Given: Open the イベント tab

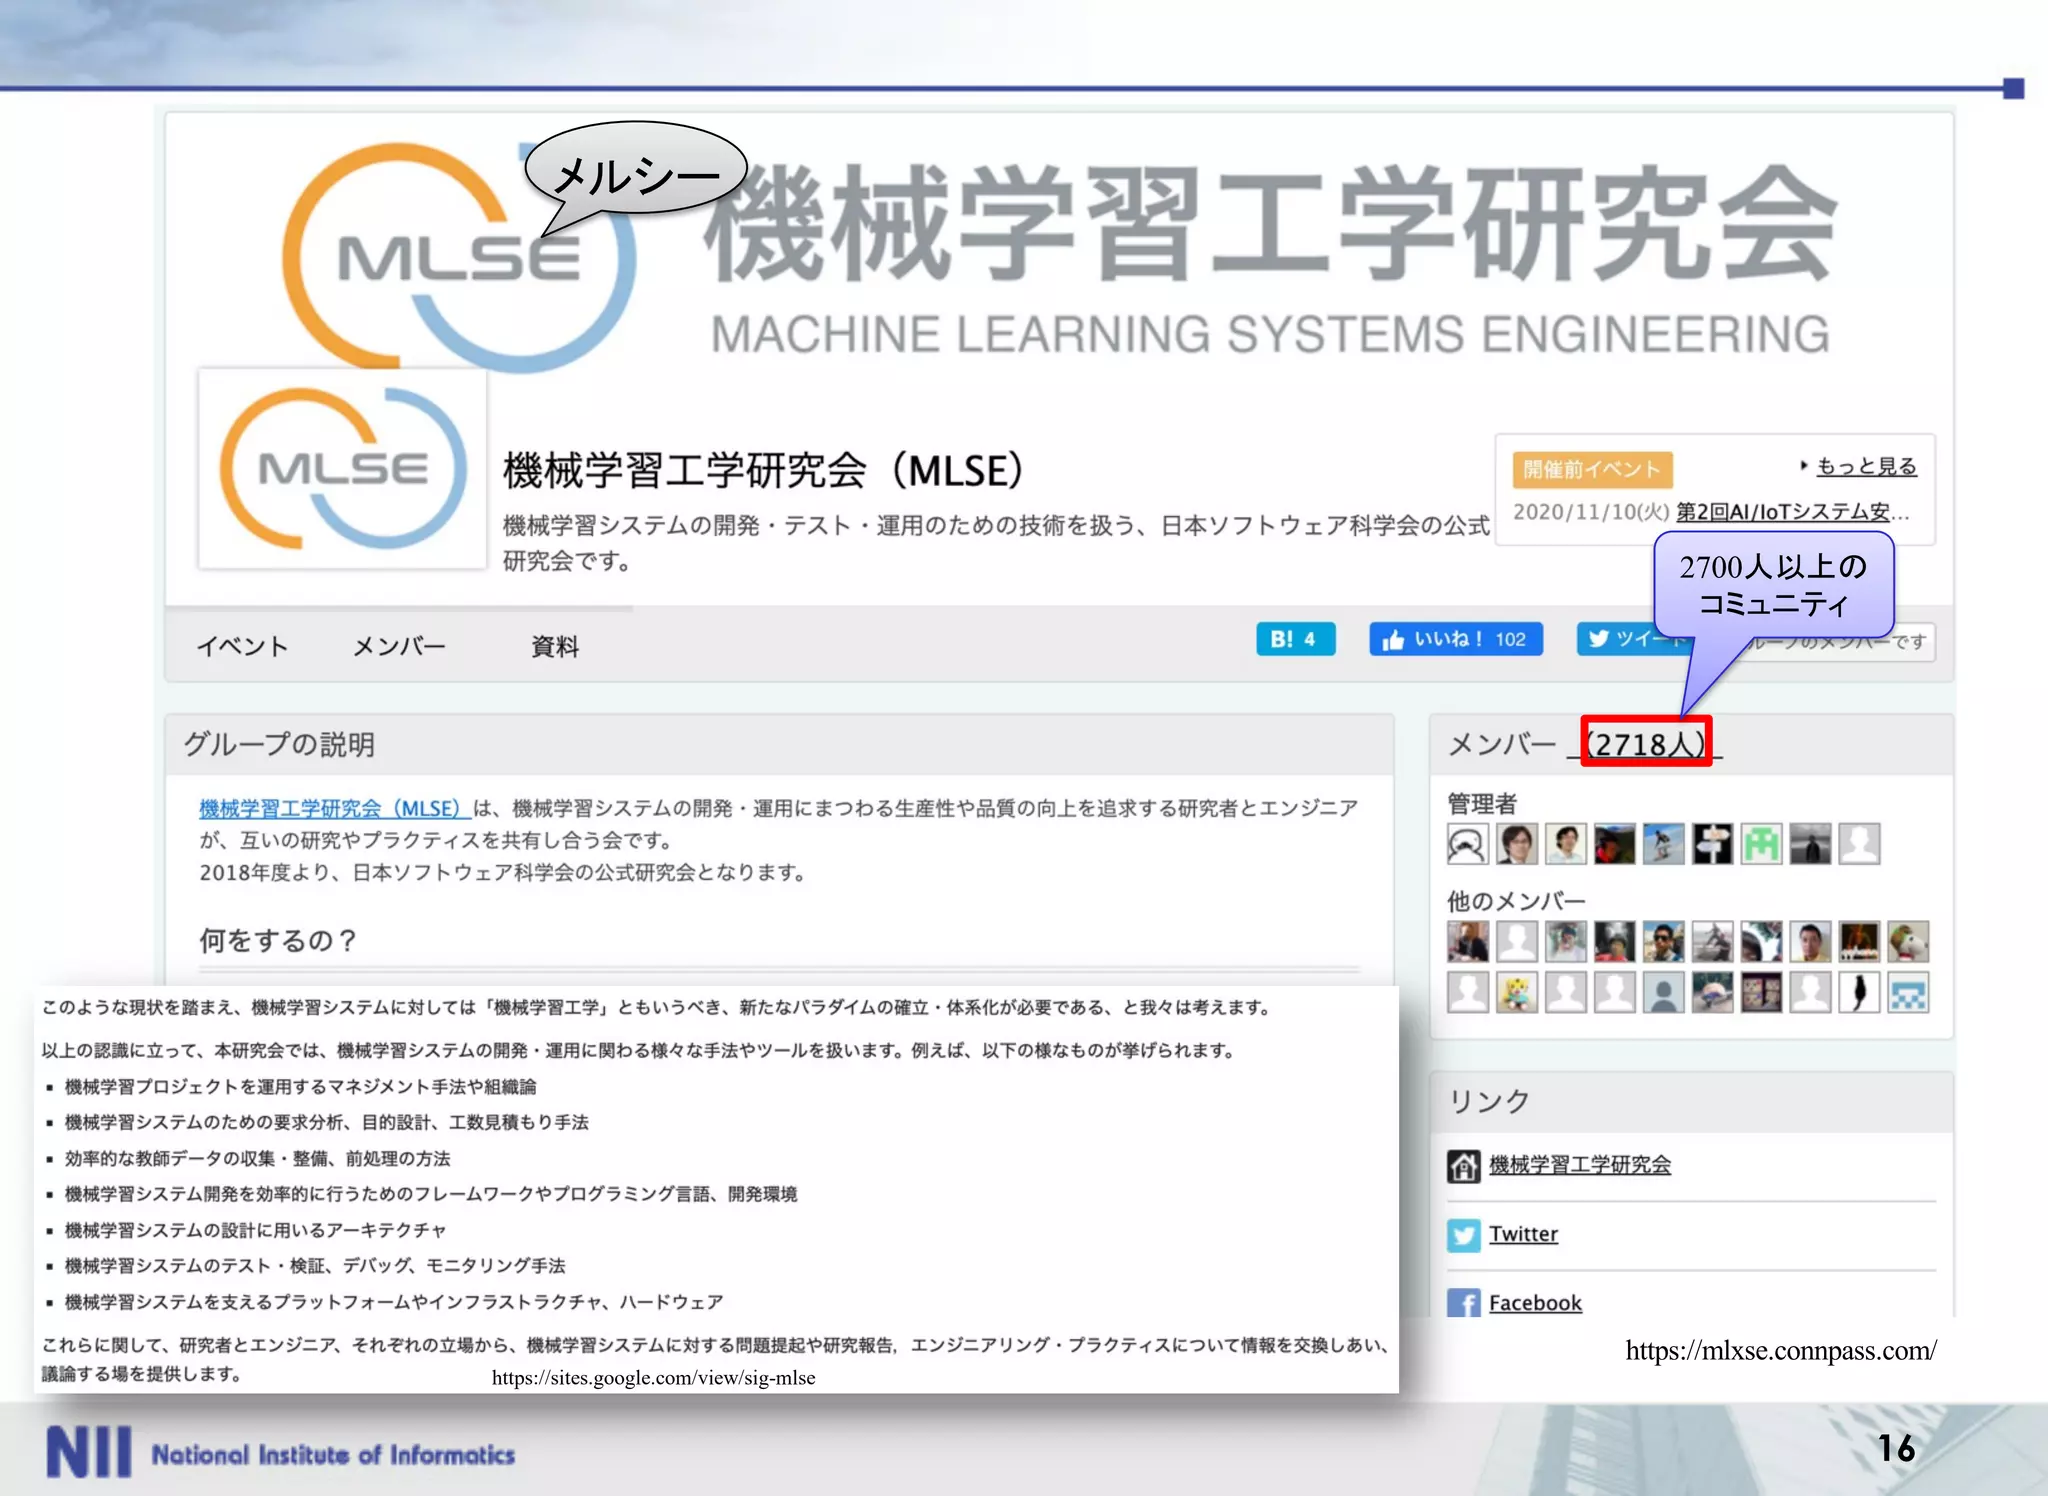Looking at the screenshot, I should pyautogui.click(x=242, y=646).
